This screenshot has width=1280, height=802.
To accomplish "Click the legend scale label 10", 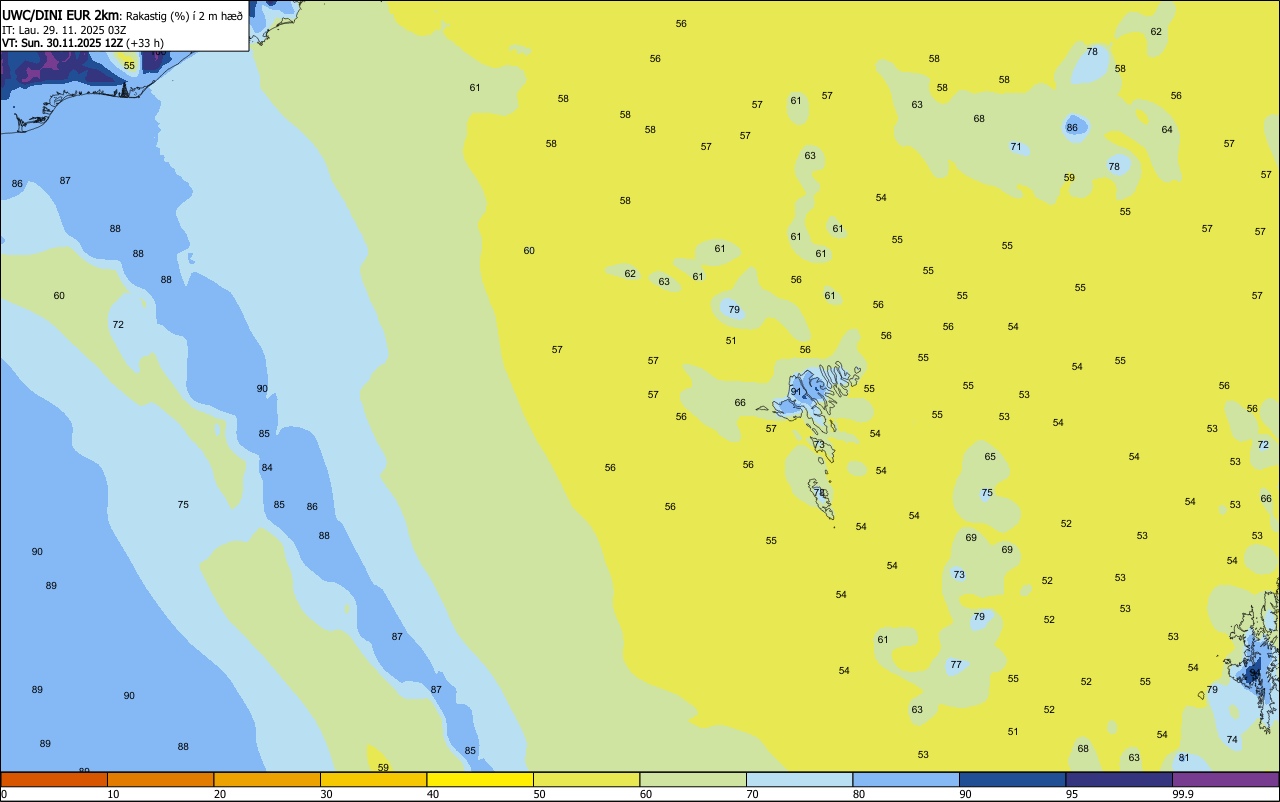I will tap(113, 794).
